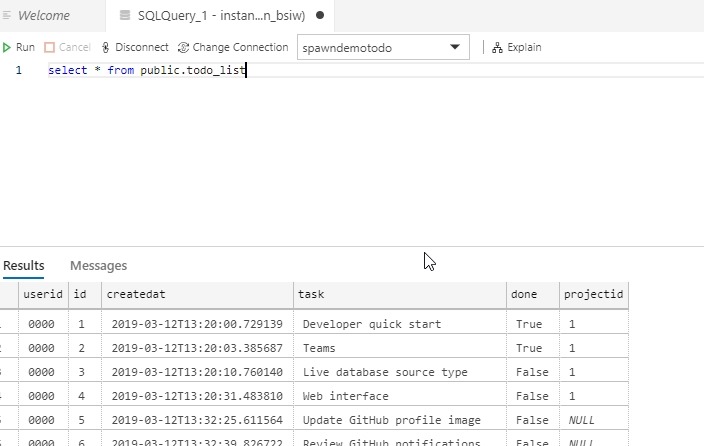Click the Change Connection button label
Image resolution: width=704 pixels, height=446 pixels.
click(x=240, y=47)
